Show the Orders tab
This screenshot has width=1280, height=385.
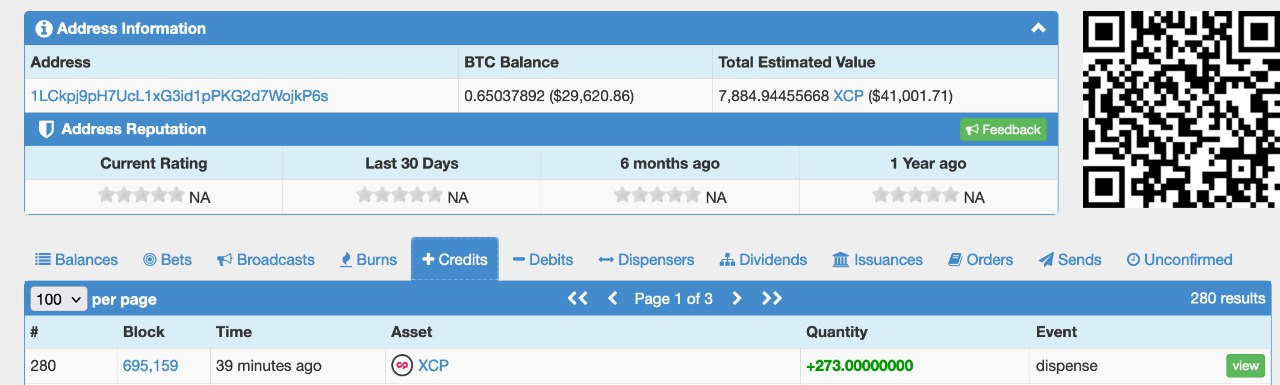(x=980, y=259)
